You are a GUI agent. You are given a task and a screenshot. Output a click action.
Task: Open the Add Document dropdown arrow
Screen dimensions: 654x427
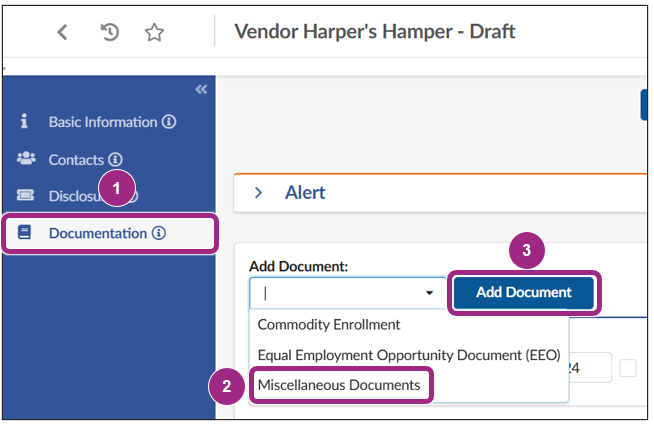pyautogui.click(x=429, y=293)
